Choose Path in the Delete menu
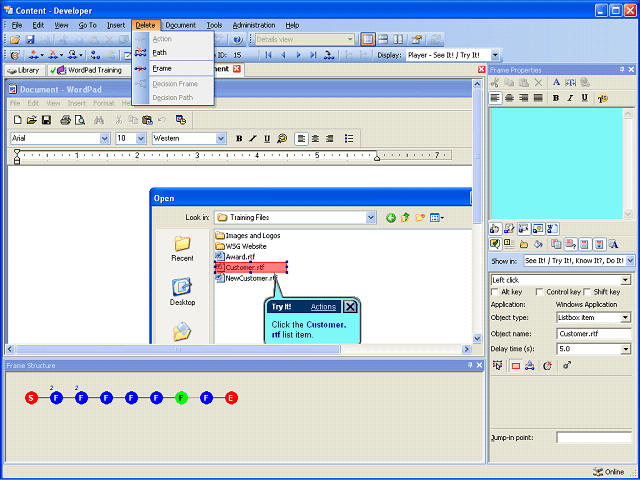 pos(173,53)
